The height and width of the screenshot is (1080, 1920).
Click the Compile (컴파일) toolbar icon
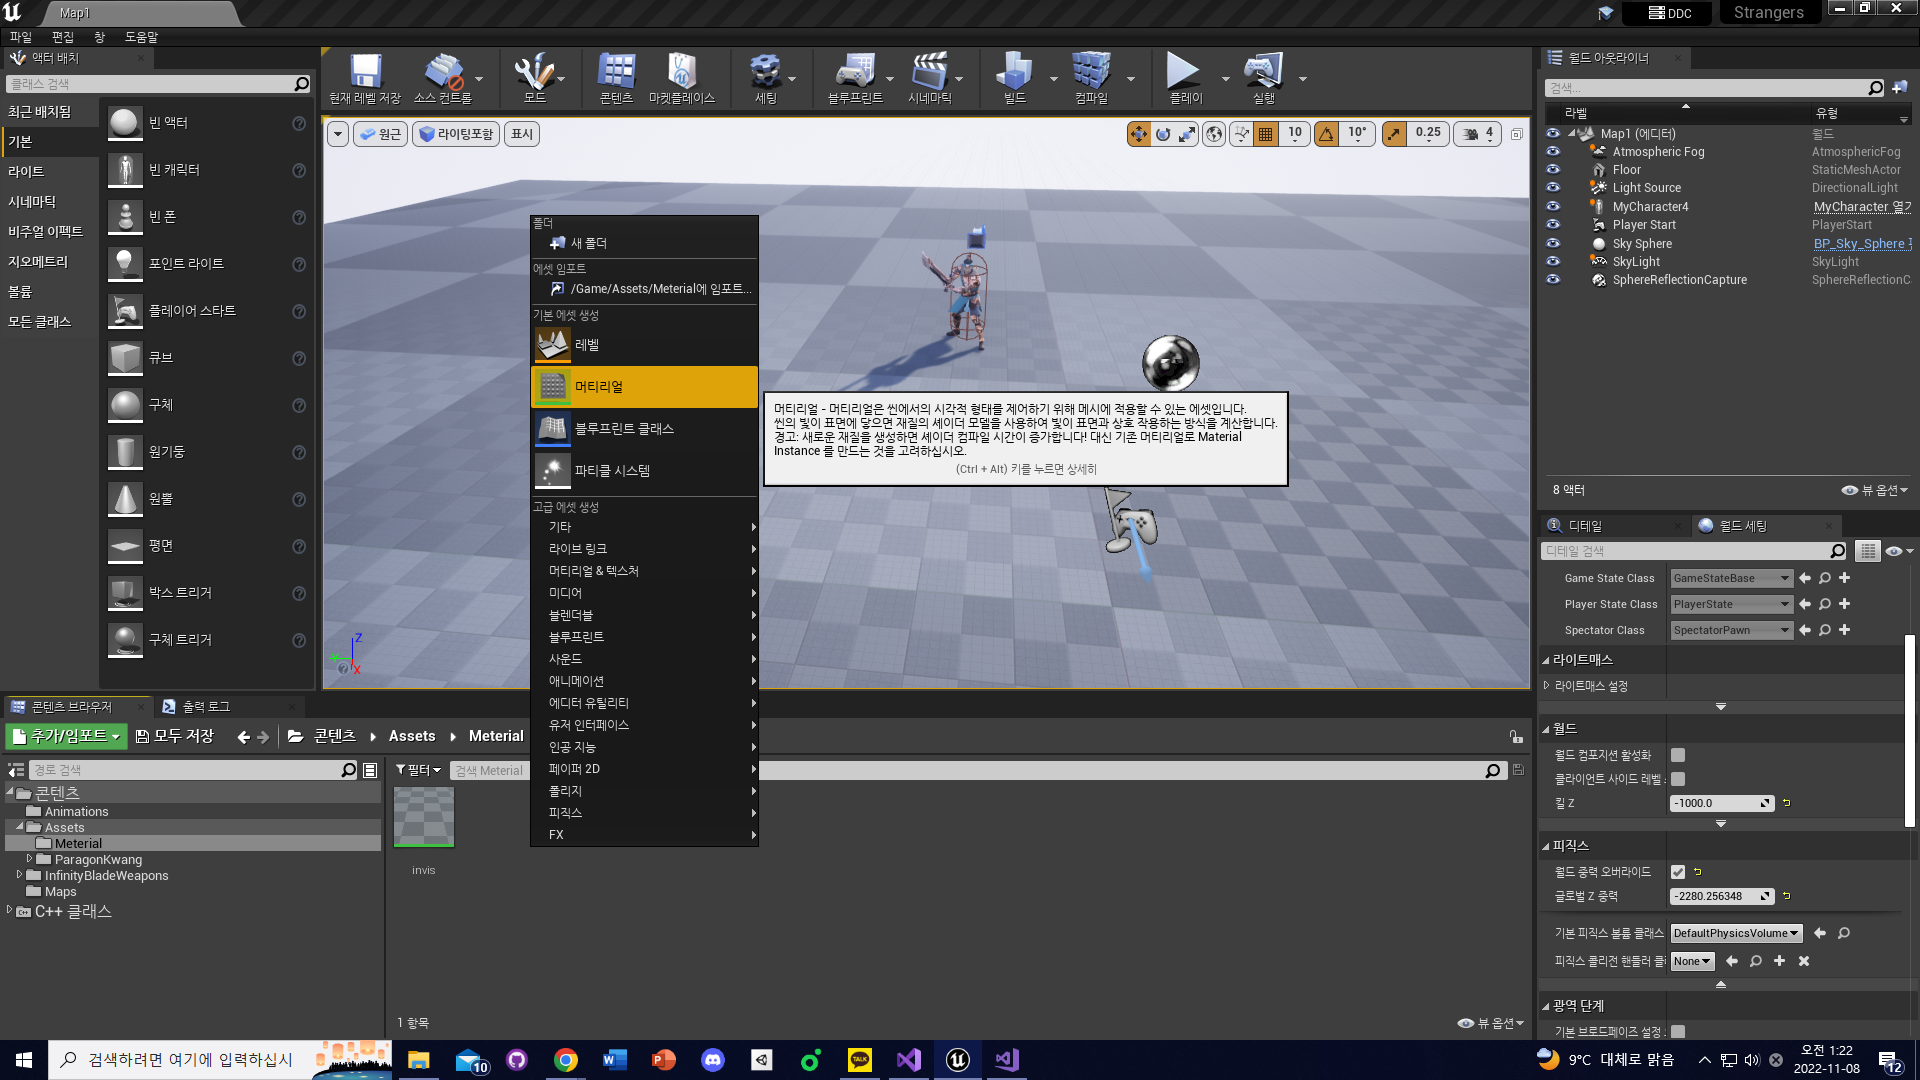[1091, 73]
